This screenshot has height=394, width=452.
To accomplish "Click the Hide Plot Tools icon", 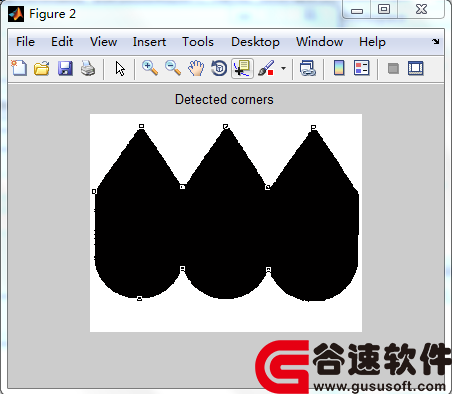I will tap(393, 69).
